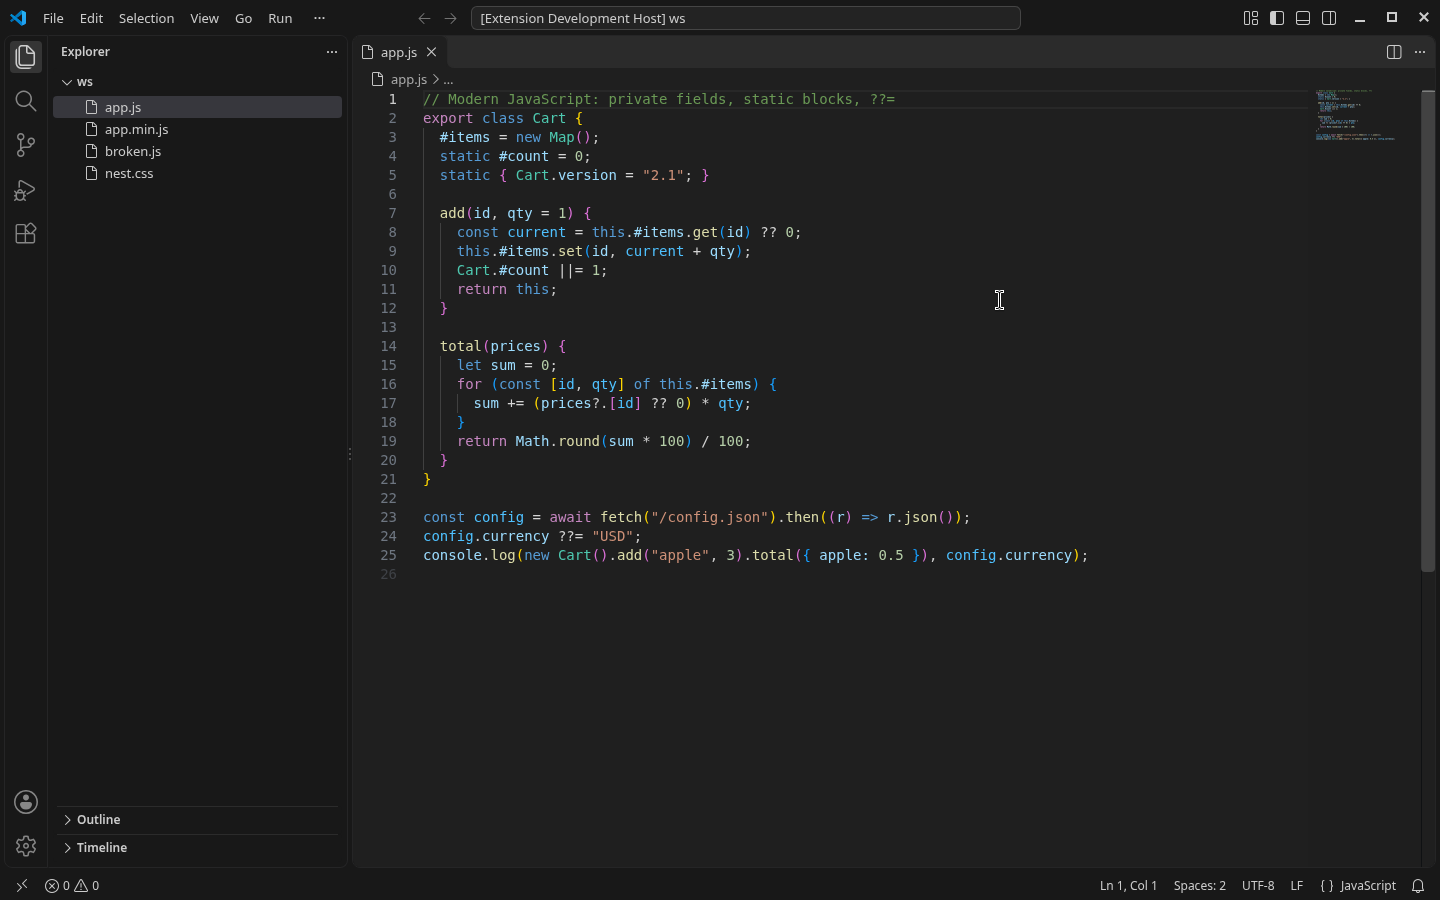Screen dimensions: 1440x900
Task: Open the Accounts icon in activity bar
Action: click(x=26, y=802)
